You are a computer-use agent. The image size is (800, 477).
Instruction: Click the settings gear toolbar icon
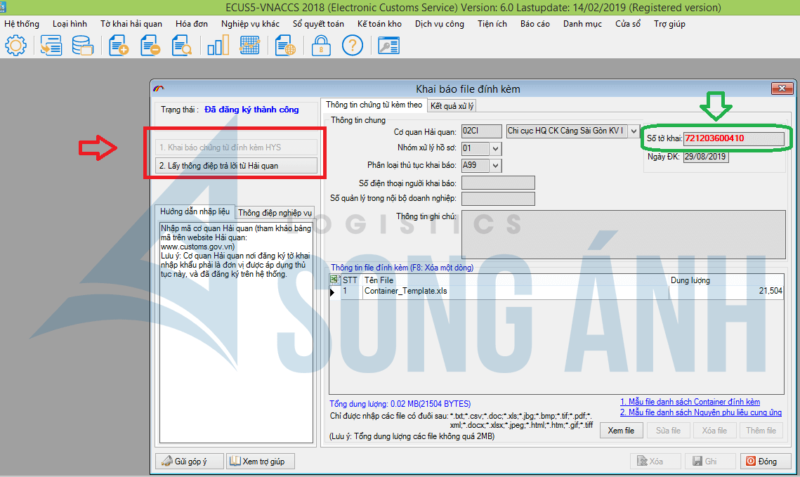tap(16, 45)
